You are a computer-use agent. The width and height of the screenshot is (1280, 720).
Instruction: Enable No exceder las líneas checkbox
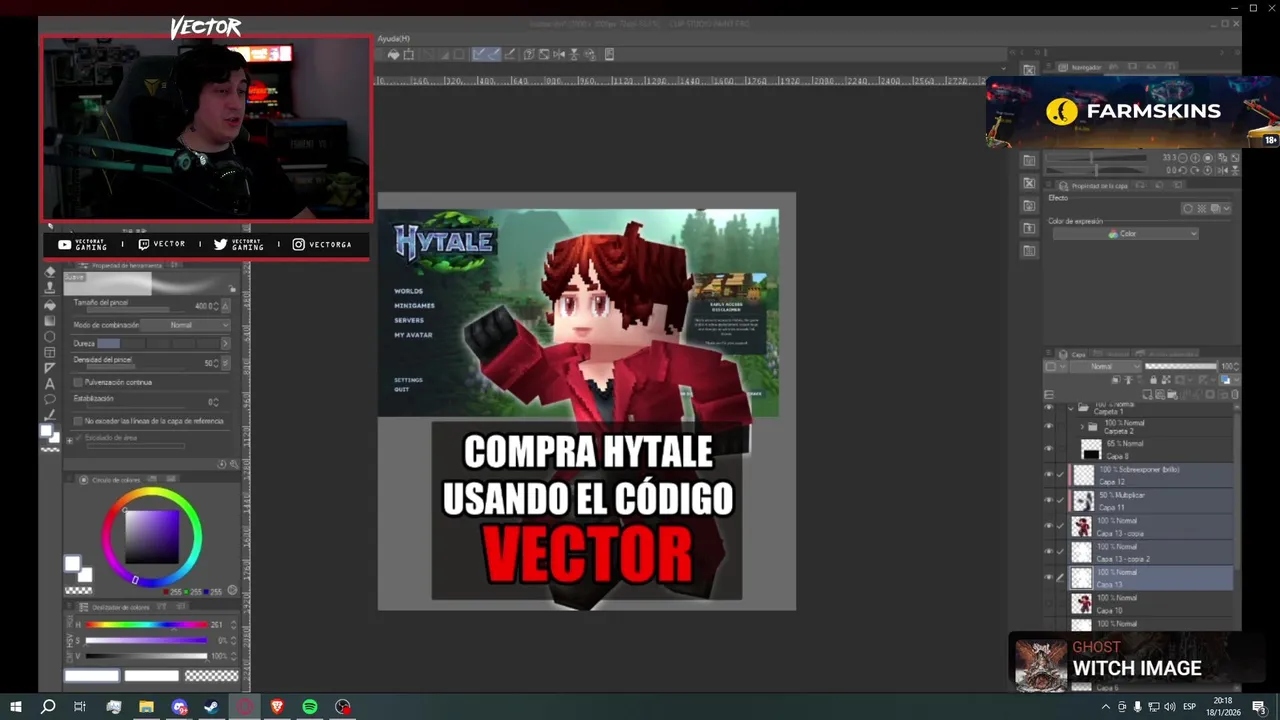pos(78,421)
